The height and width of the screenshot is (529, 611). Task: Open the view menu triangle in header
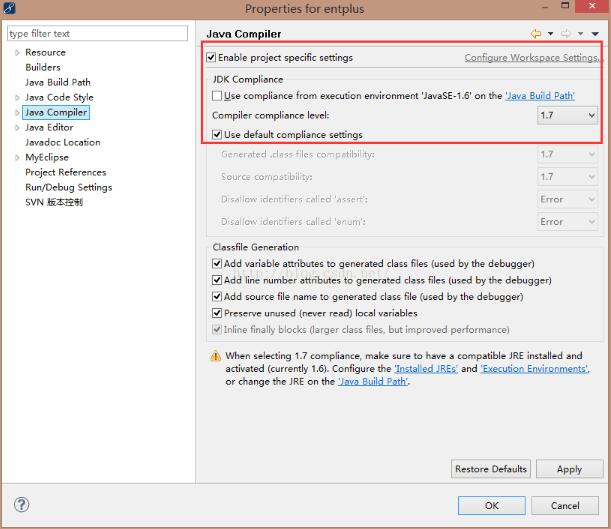595,34
